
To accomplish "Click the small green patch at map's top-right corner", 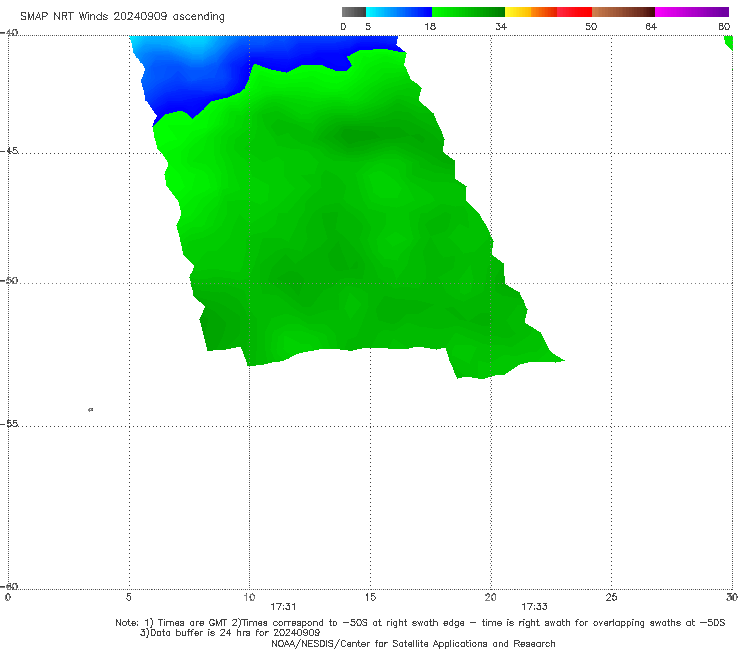I will (x=729, y=42).
